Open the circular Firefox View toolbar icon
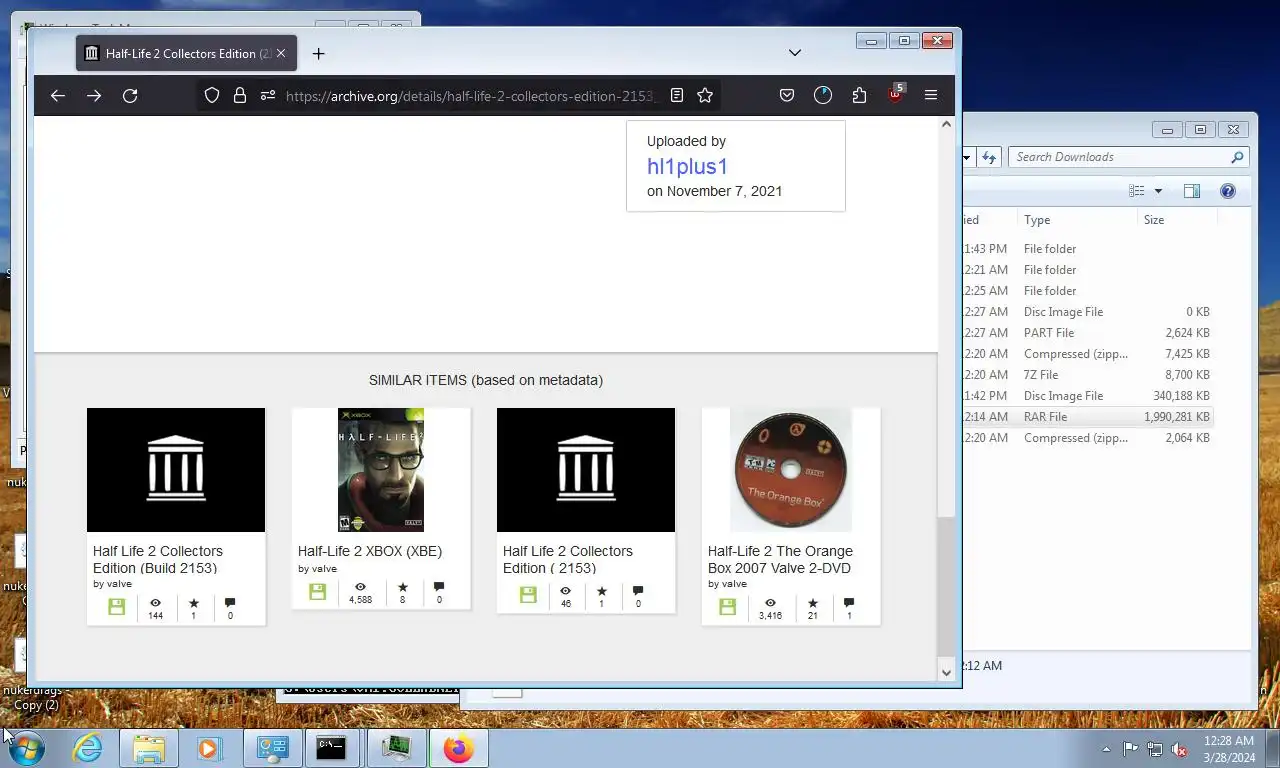 (823, 95)
